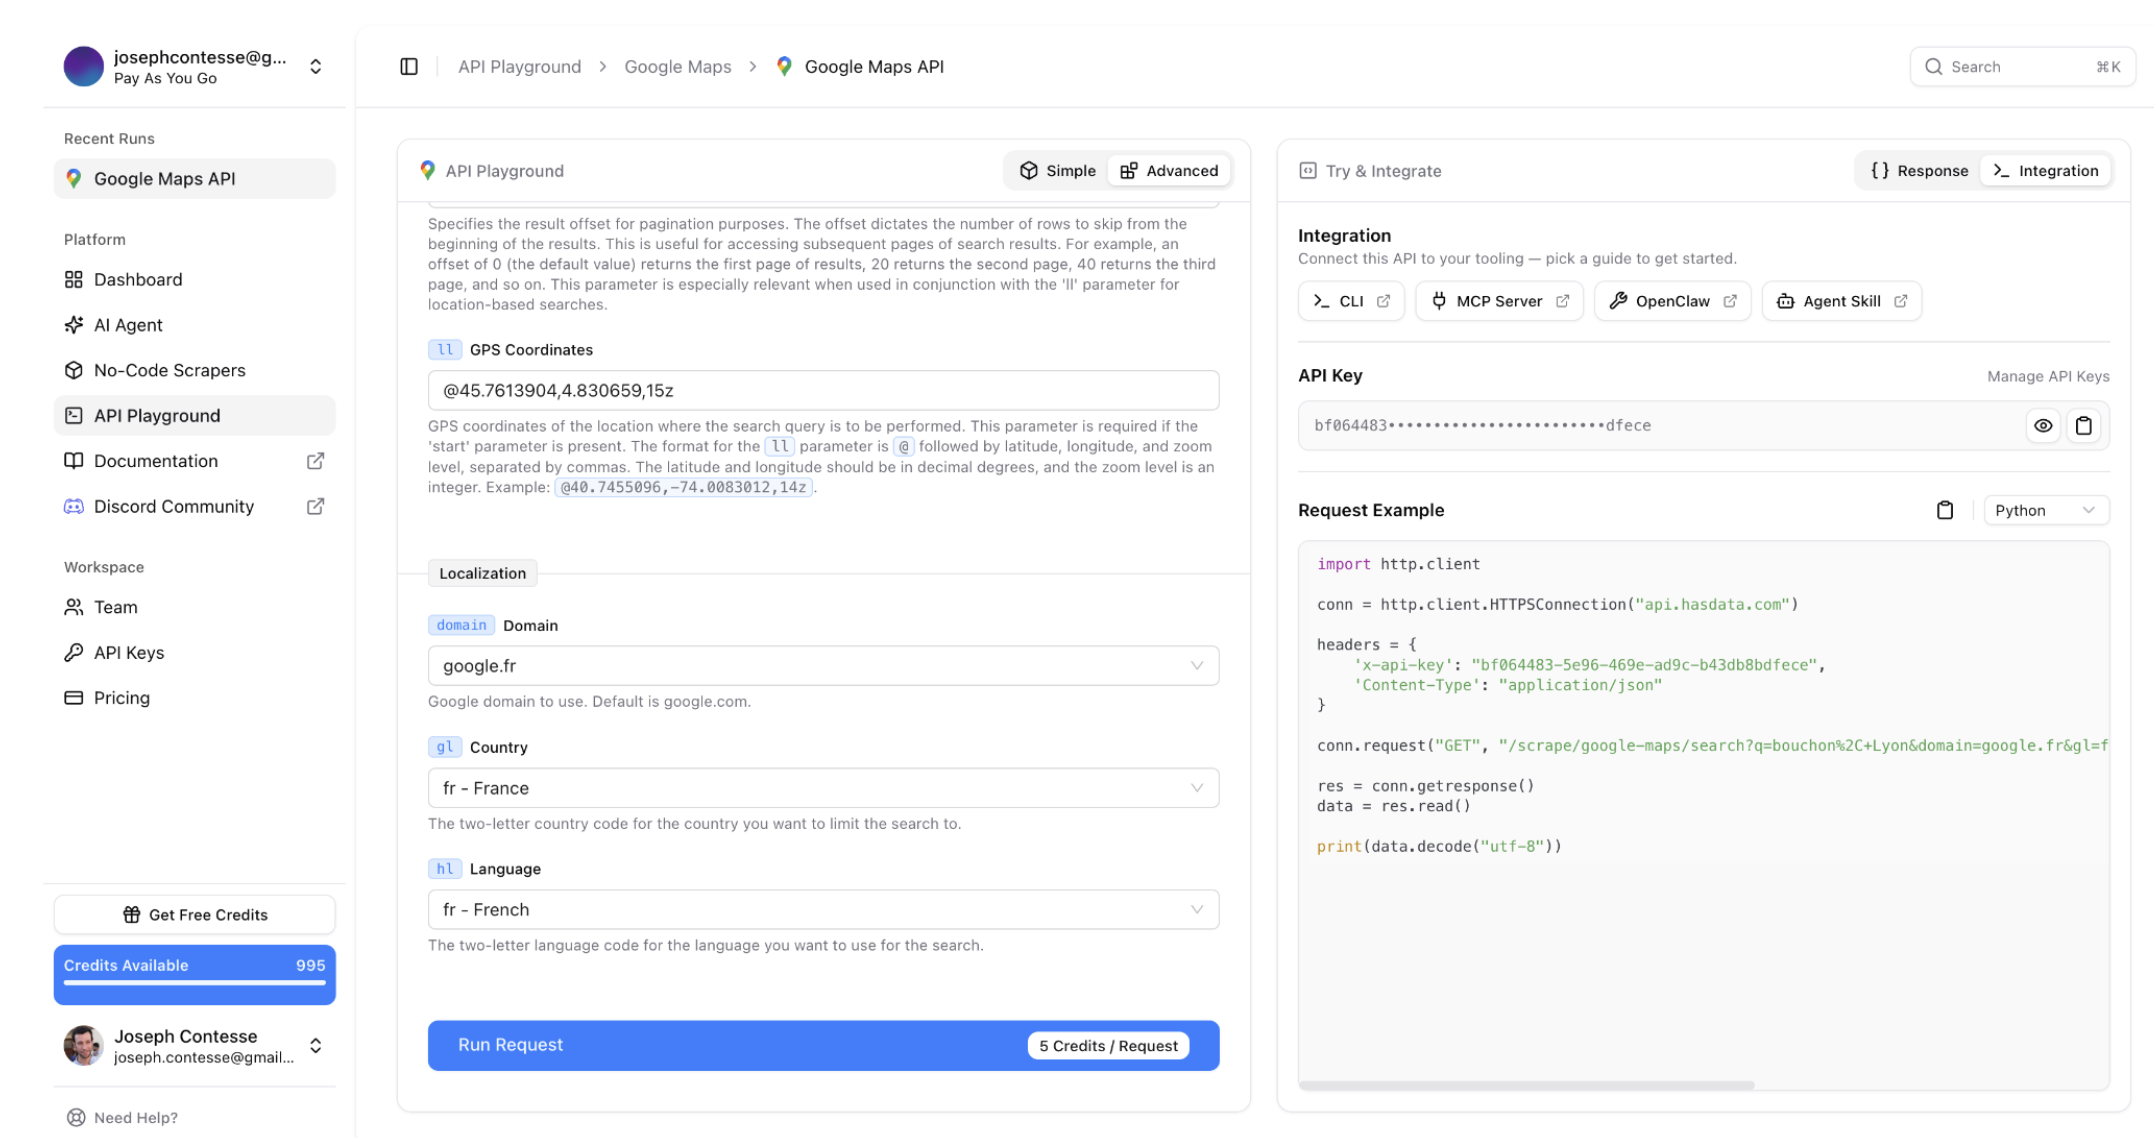Click the Localization section label

(x=482, y=573)
